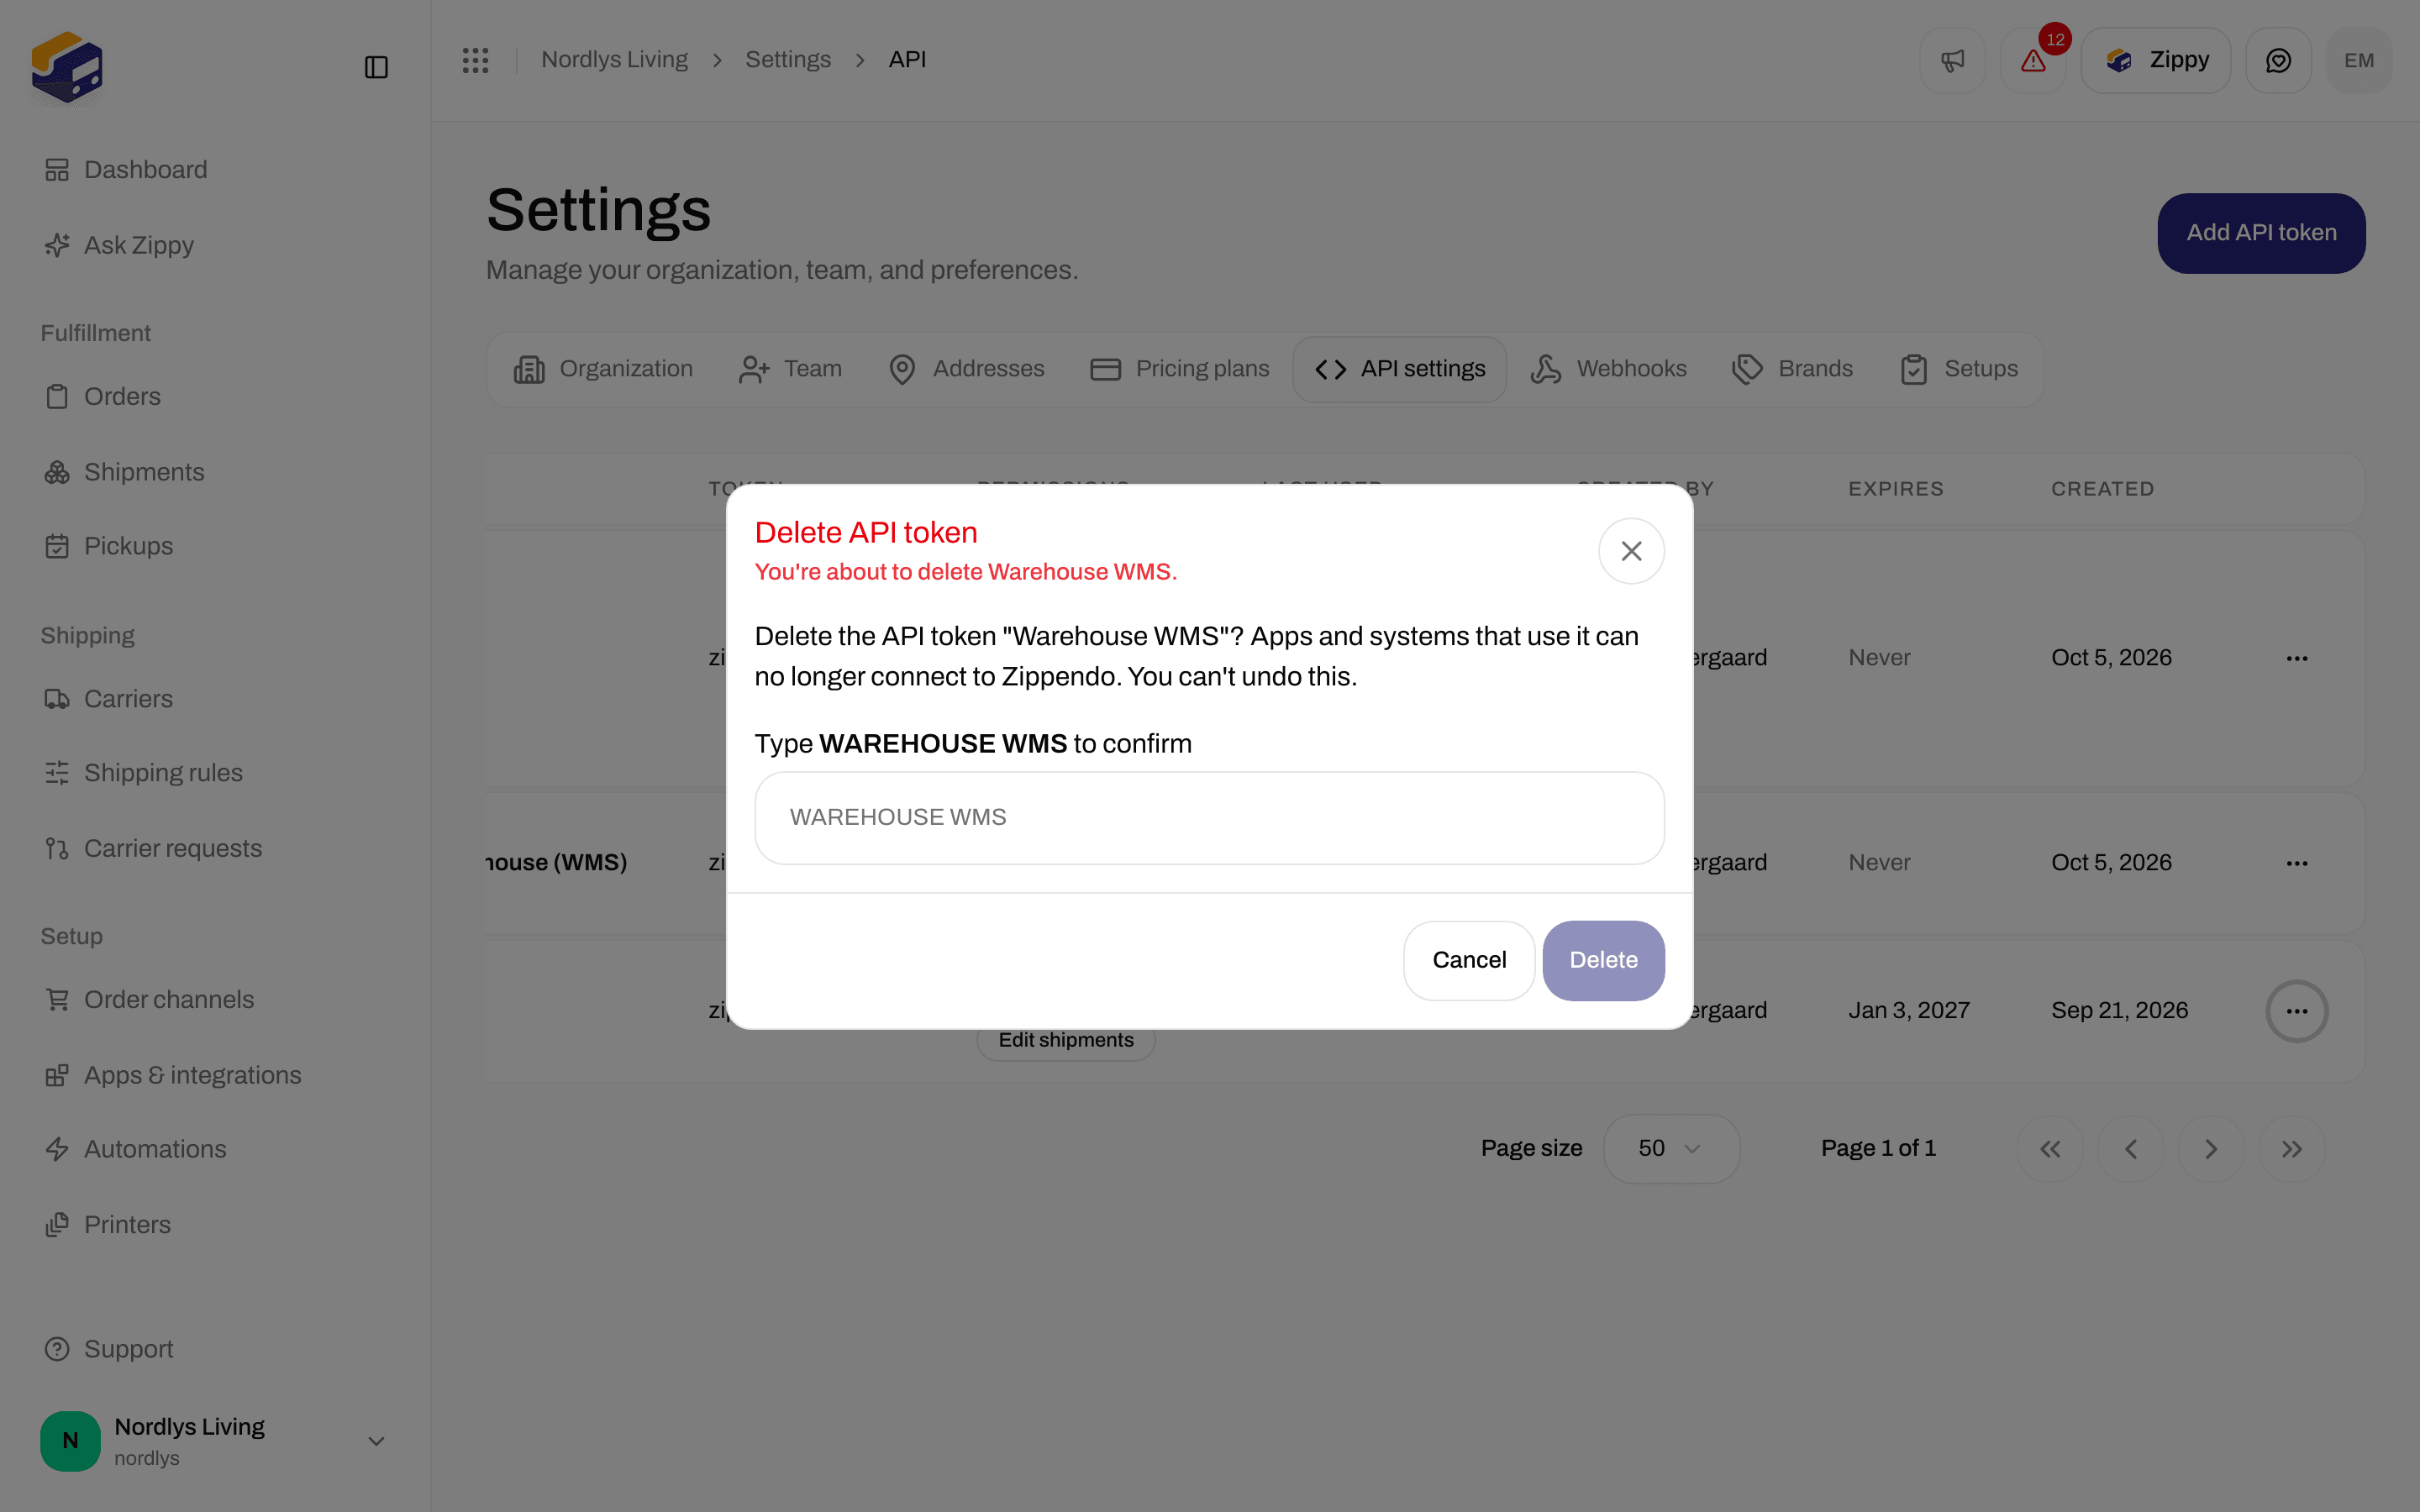The width and height of the screenshot is (2420, 1512).
Task: Open the Page size 50 dropdown
Action: point(1671,1148)
